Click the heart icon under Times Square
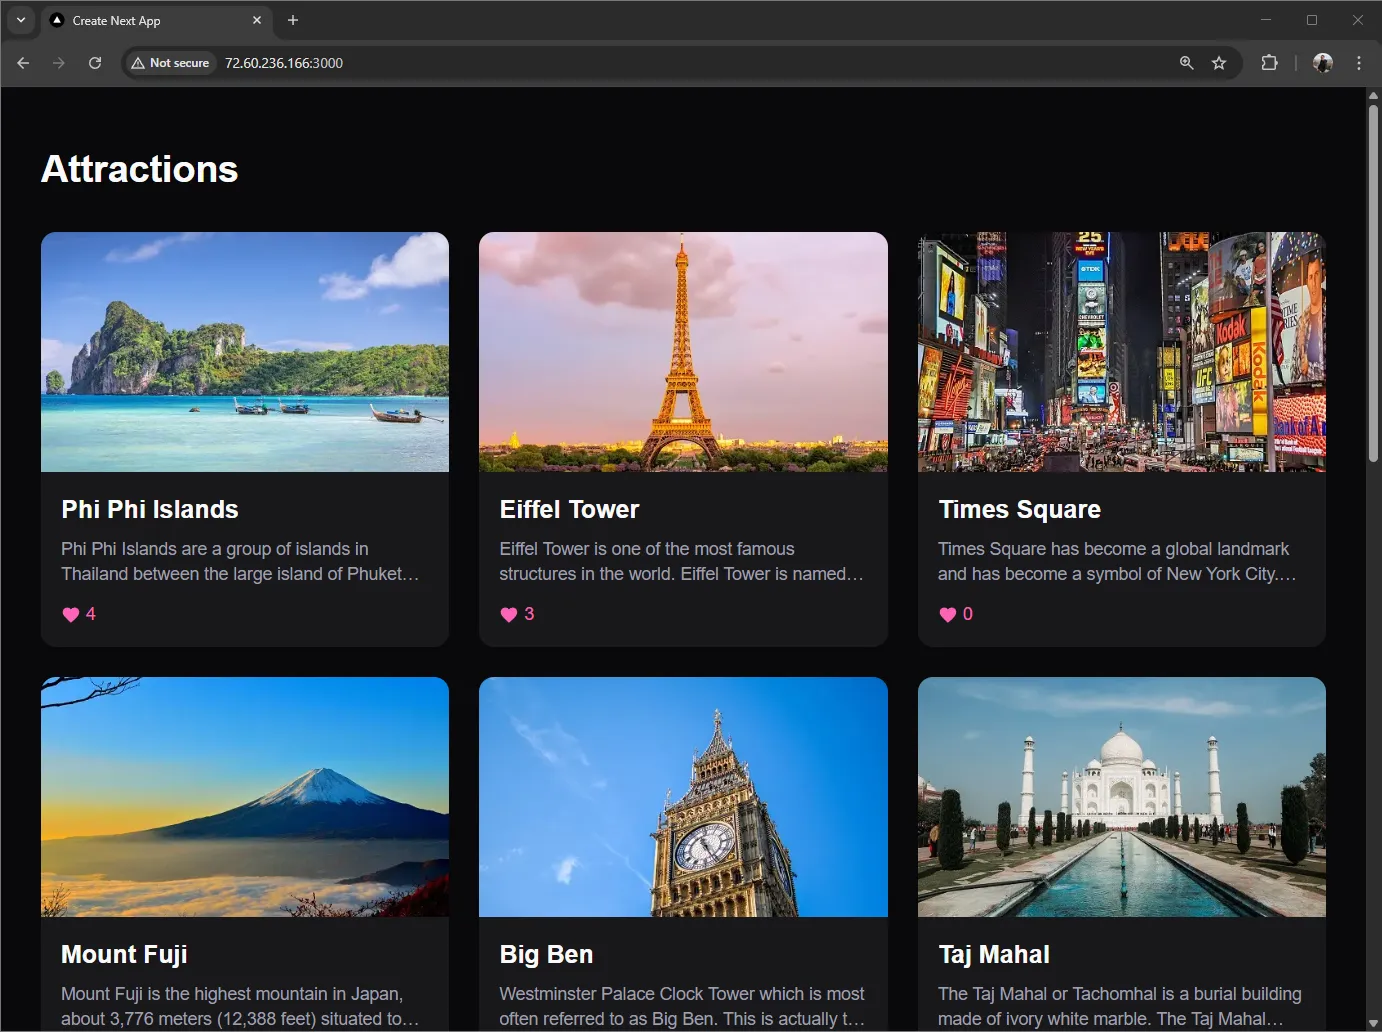The image size is (1382, 1032). [948, 614]
